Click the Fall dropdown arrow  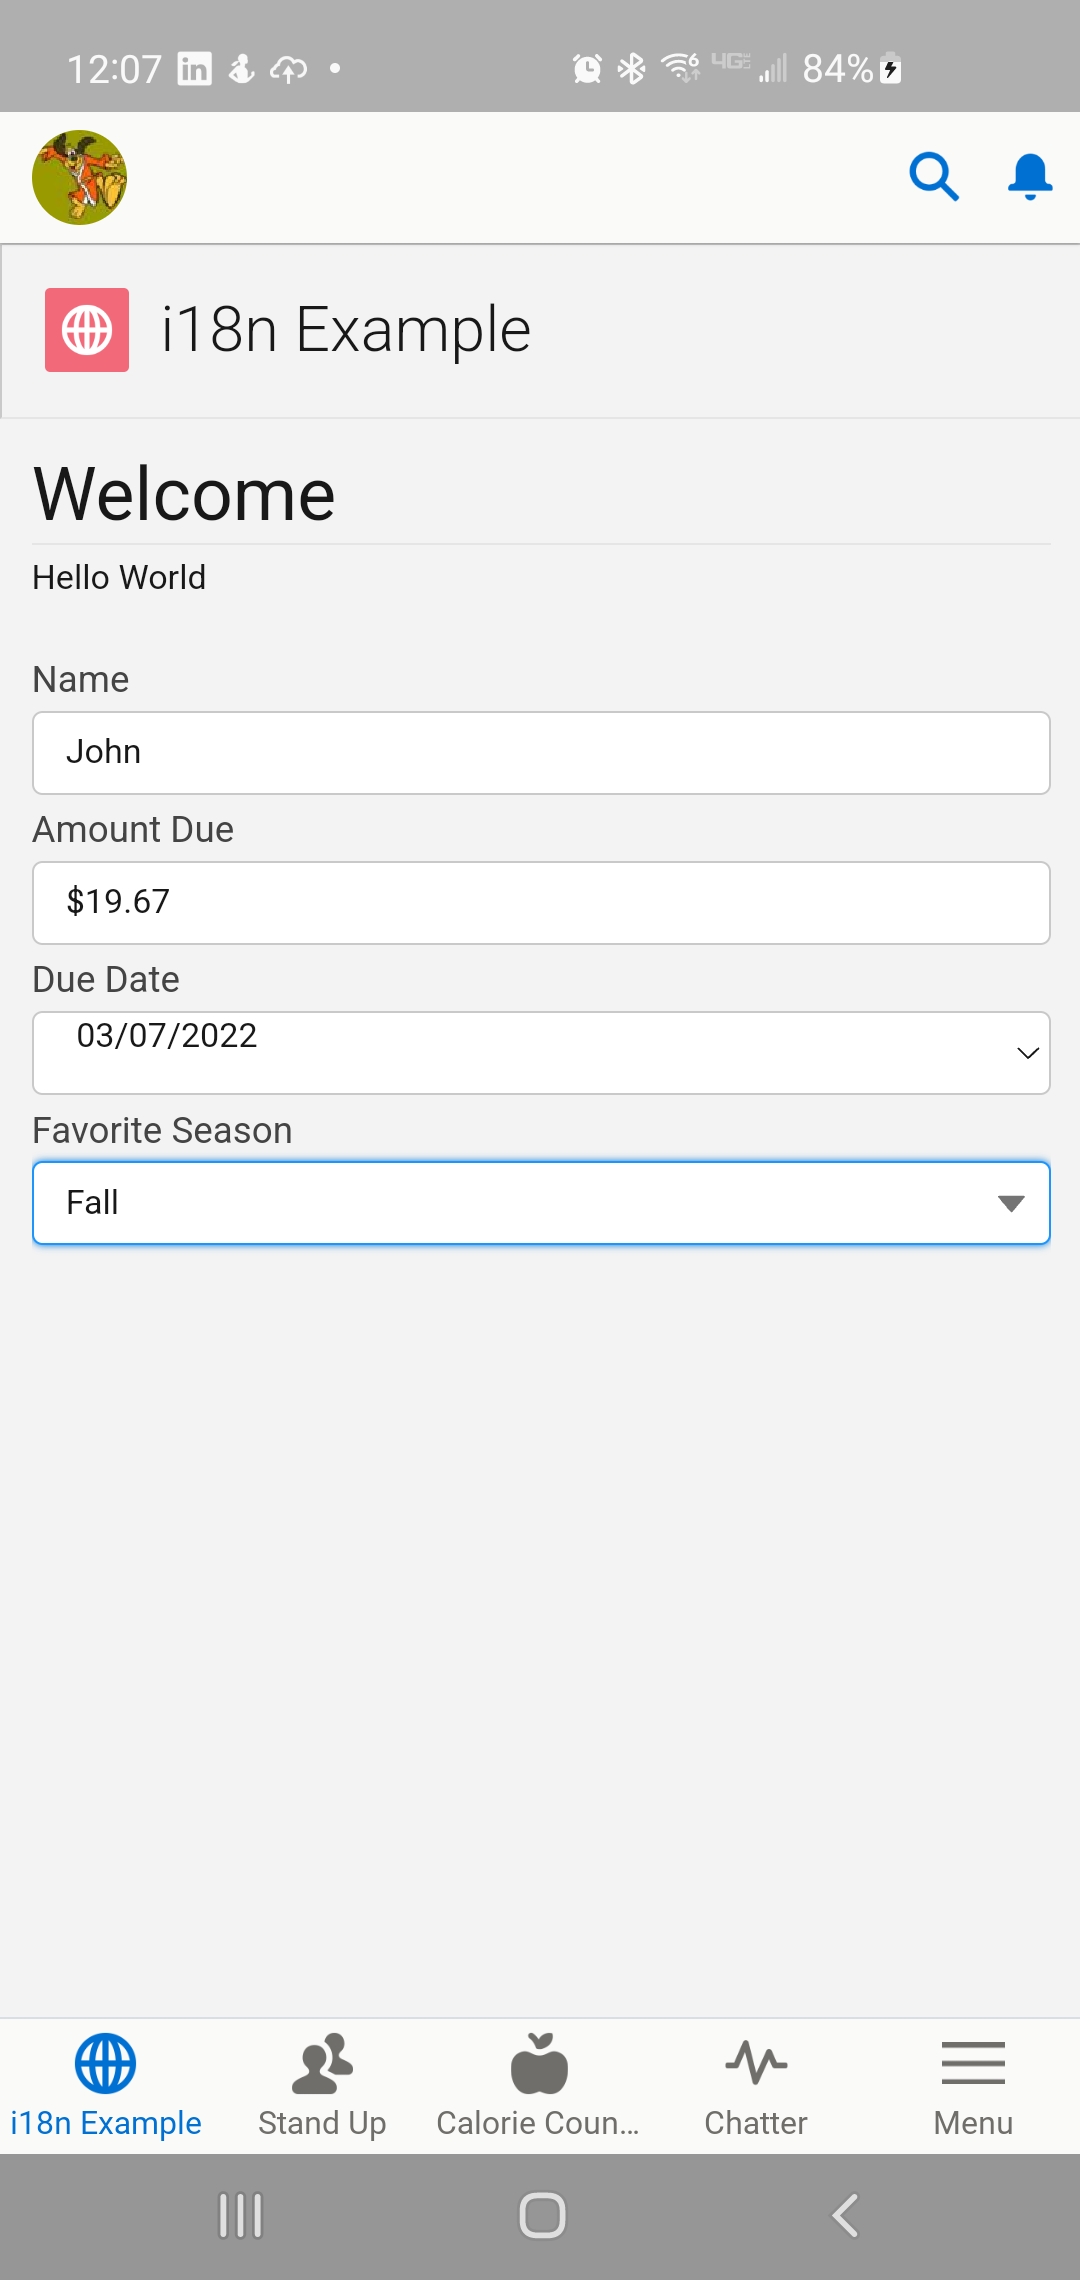tap(1011, 1203)
